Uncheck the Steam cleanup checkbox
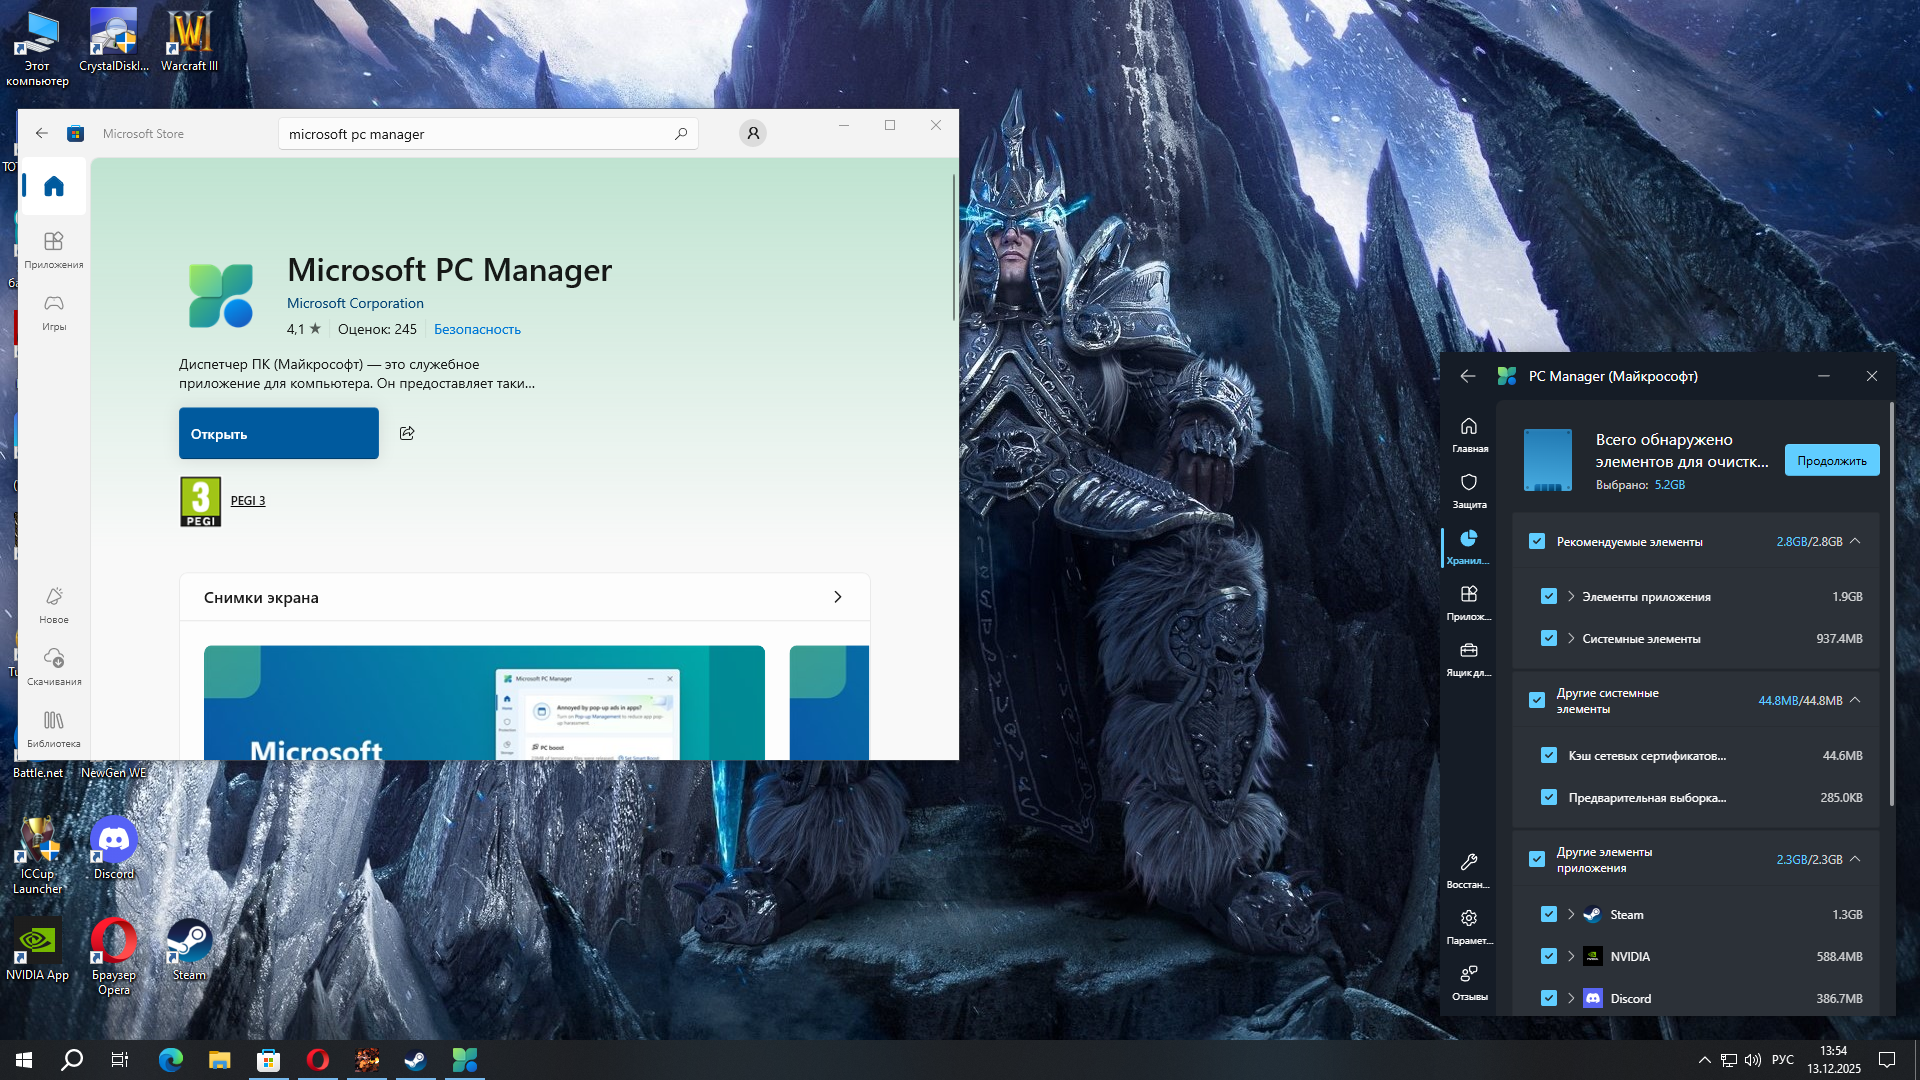 click(x=1549, y=914)
